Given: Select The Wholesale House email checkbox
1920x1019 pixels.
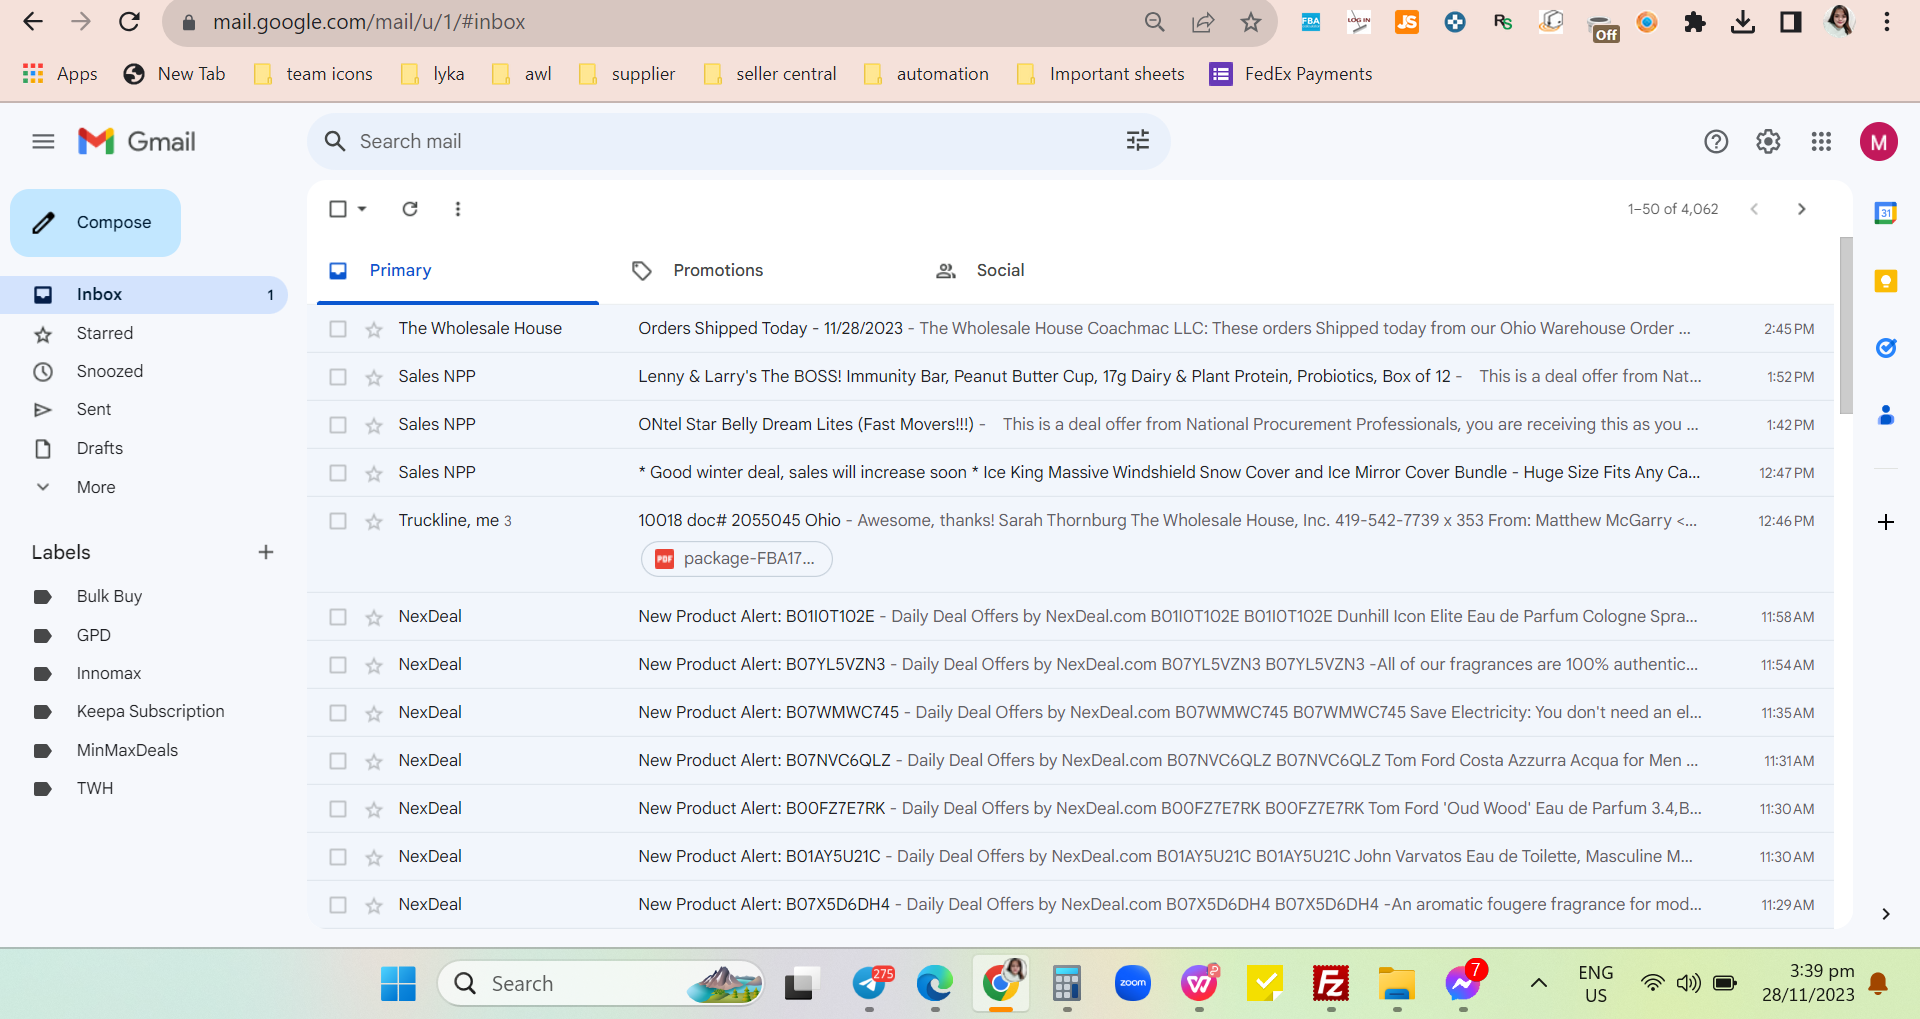Looking at the screenshot, I should coord(338,329).
